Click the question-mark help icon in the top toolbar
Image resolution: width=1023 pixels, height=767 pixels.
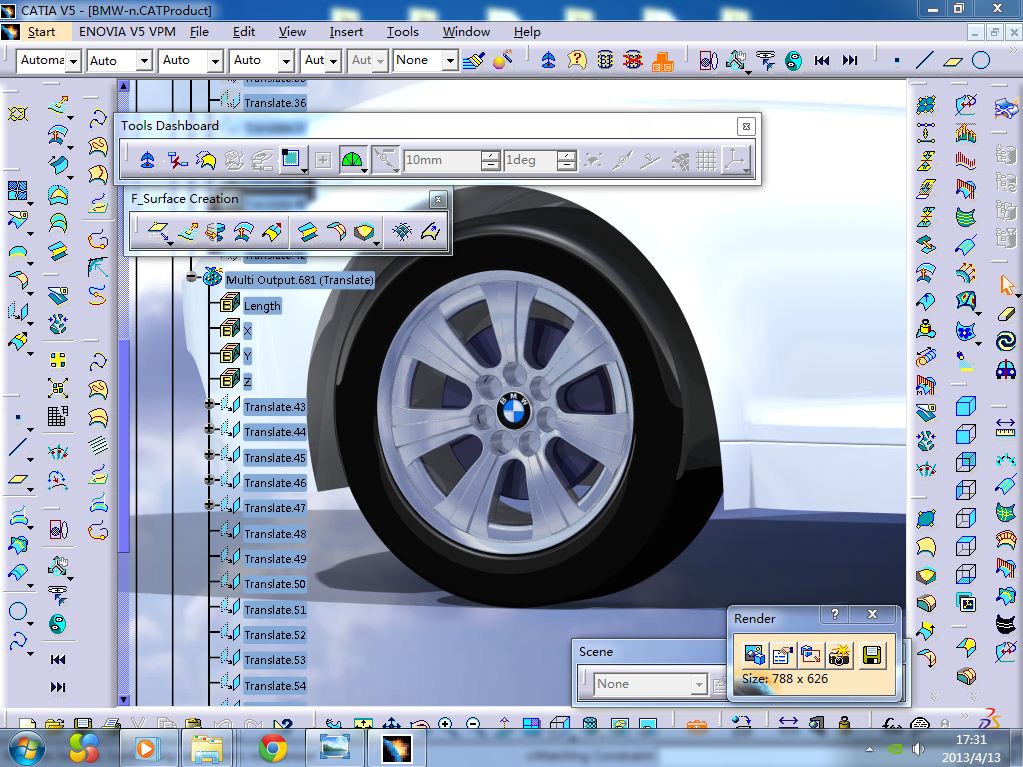point(577,61)
